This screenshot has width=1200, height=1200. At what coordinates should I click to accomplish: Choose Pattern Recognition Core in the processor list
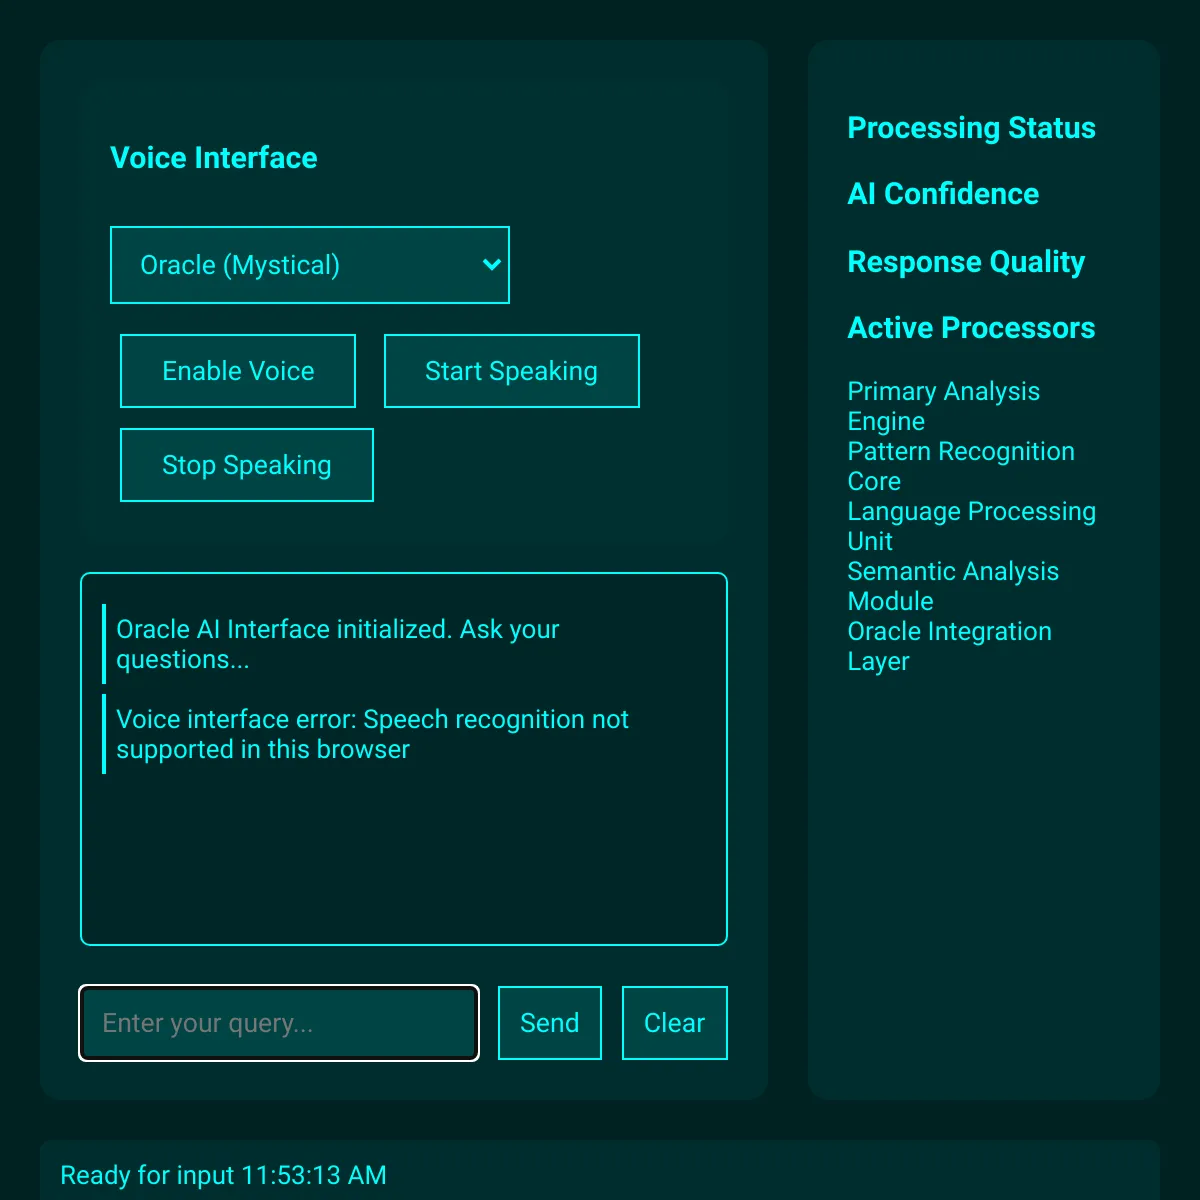coord(960,466)
